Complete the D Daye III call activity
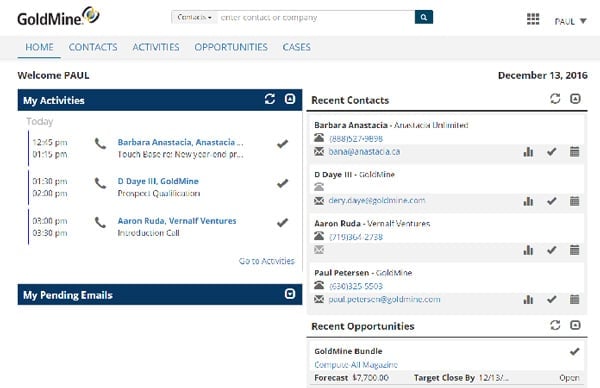The width and height of the screenshot is (600, 388). coord(282,183)
